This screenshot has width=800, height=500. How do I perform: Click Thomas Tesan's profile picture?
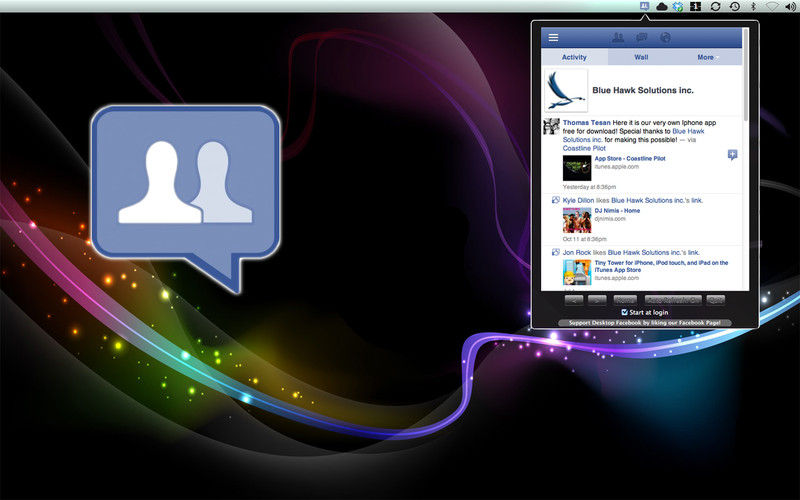[551, 127]
